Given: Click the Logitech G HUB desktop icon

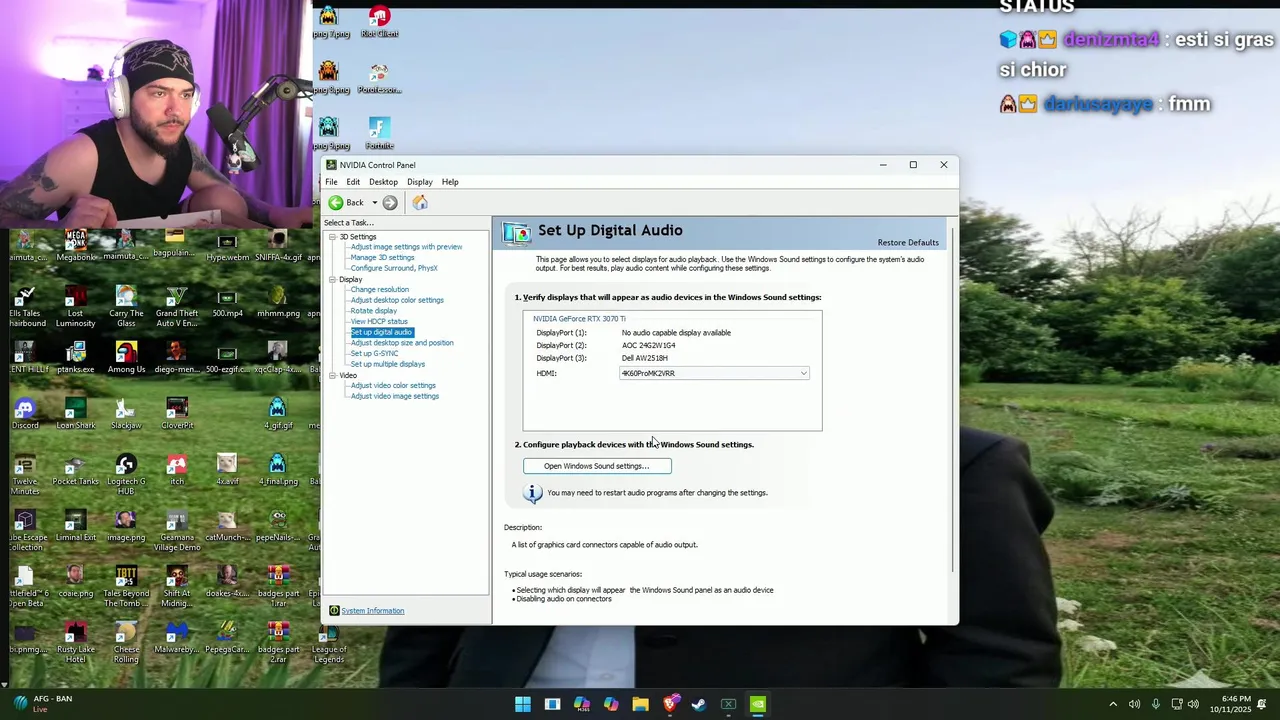Looking at the screenshot, I should (x=126, y=475).
